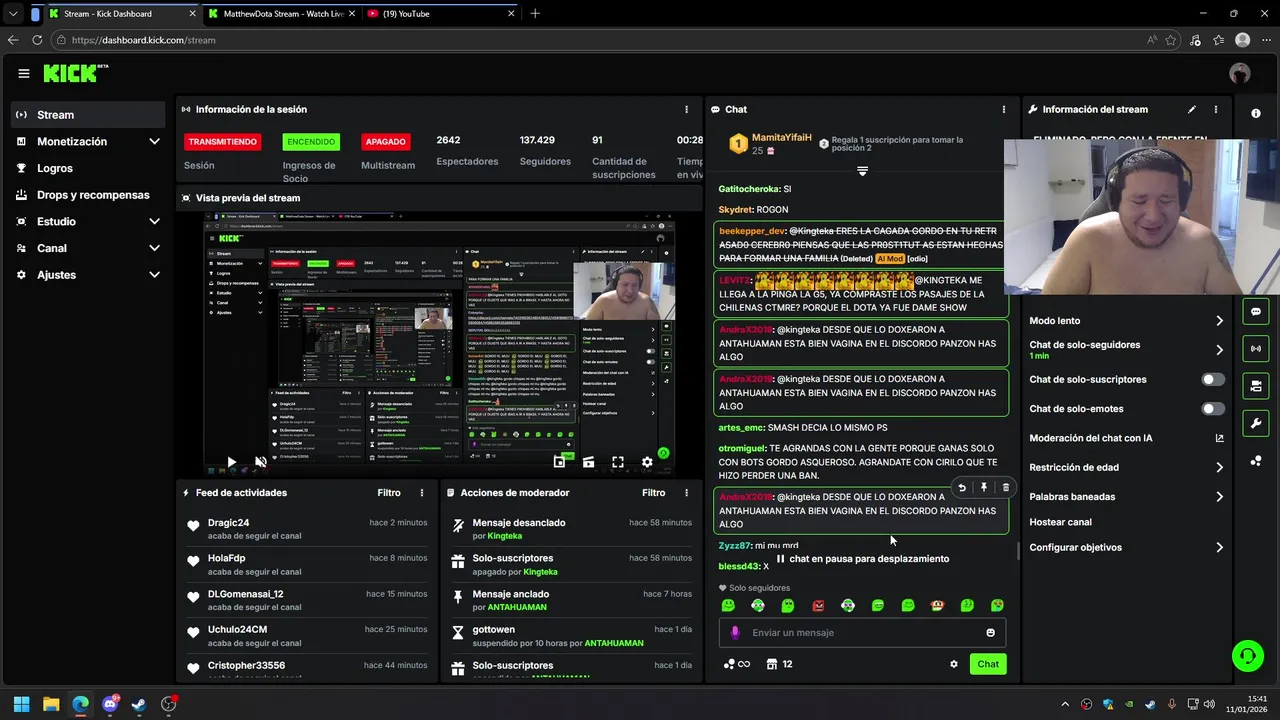1280x720 pixels.
Task: Edit stream info with pencil icon
Action: 1192,109
